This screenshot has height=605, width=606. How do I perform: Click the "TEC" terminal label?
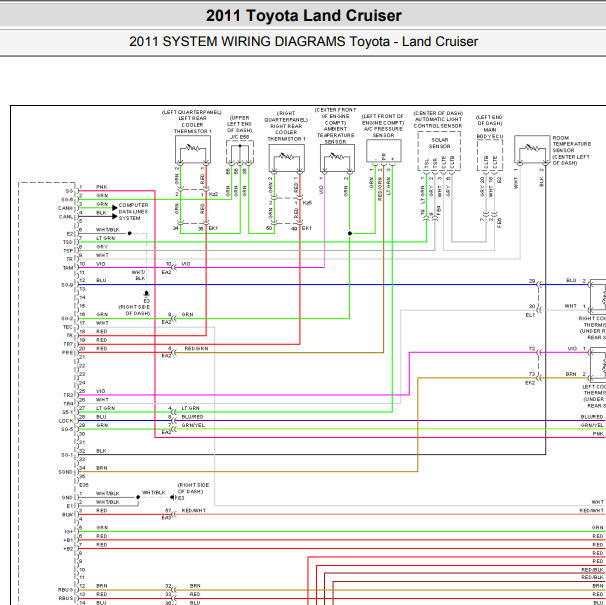(68, 327)
